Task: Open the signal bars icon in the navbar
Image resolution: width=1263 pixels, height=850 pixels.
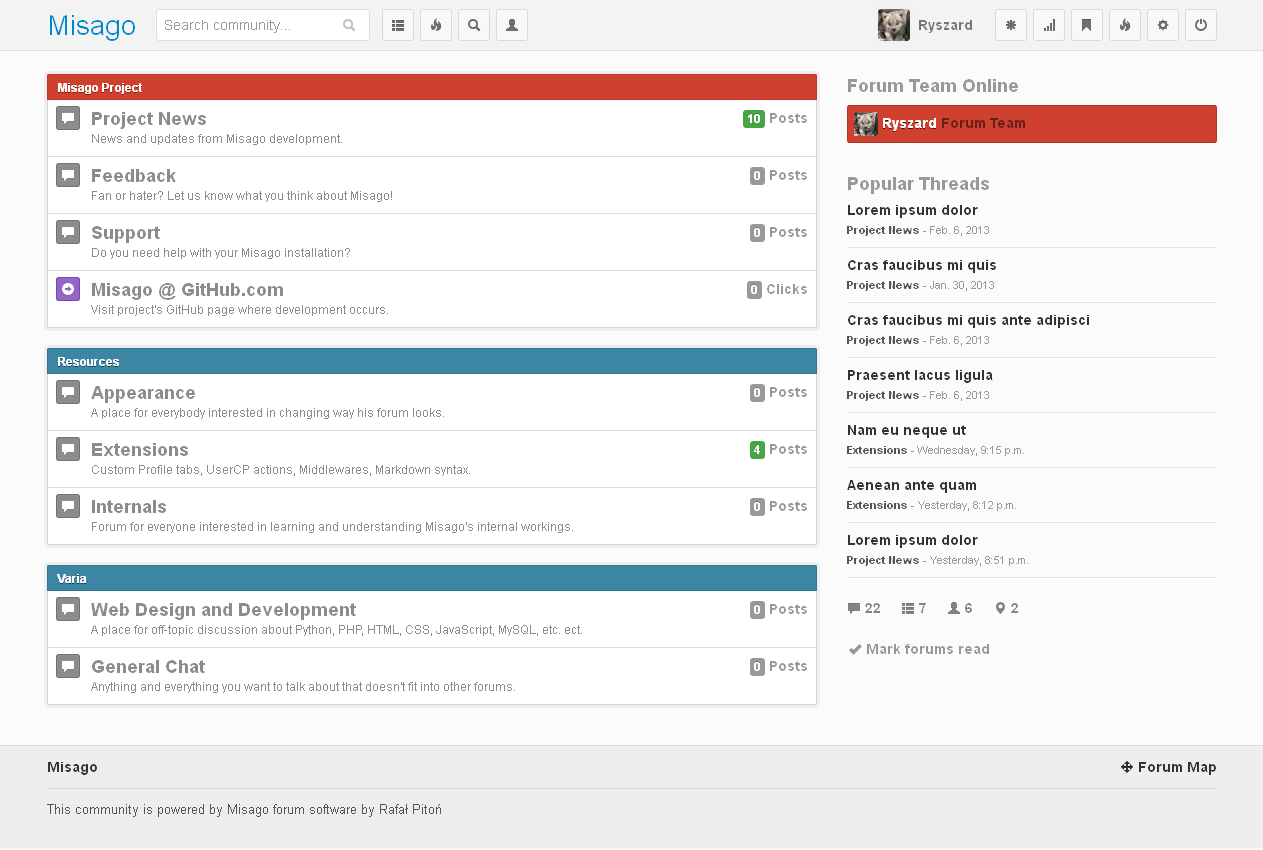Action: [1049, 25]
